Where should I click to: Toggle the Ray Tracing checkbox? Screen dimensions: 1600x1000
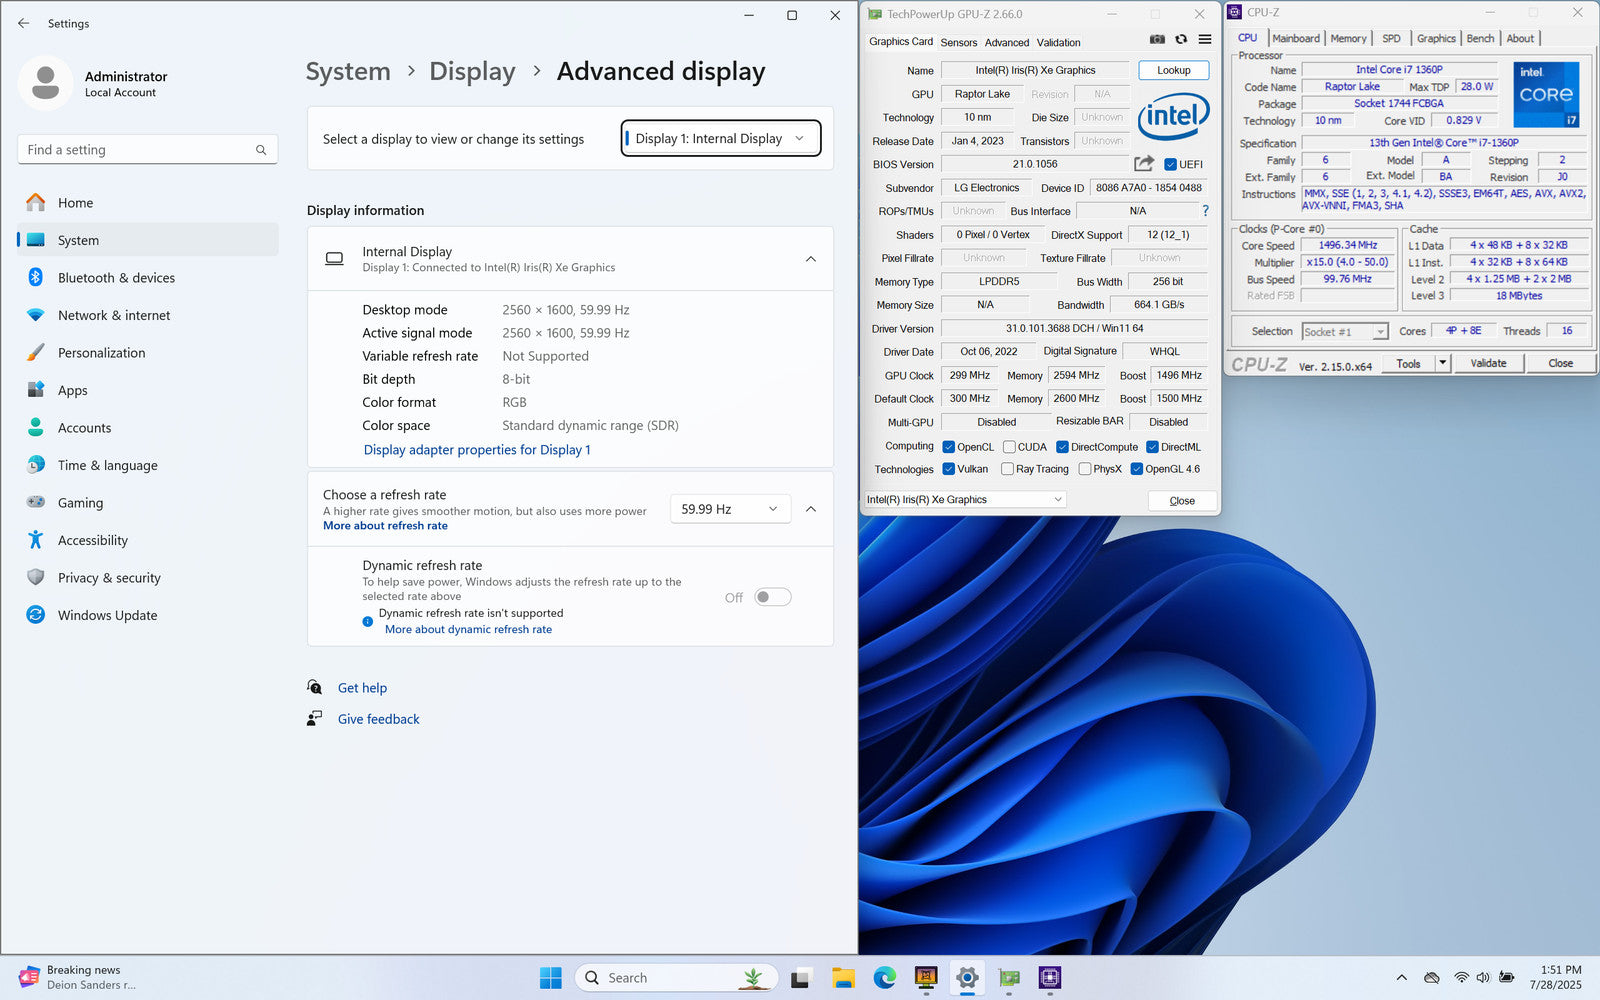tap(1008, 469)
